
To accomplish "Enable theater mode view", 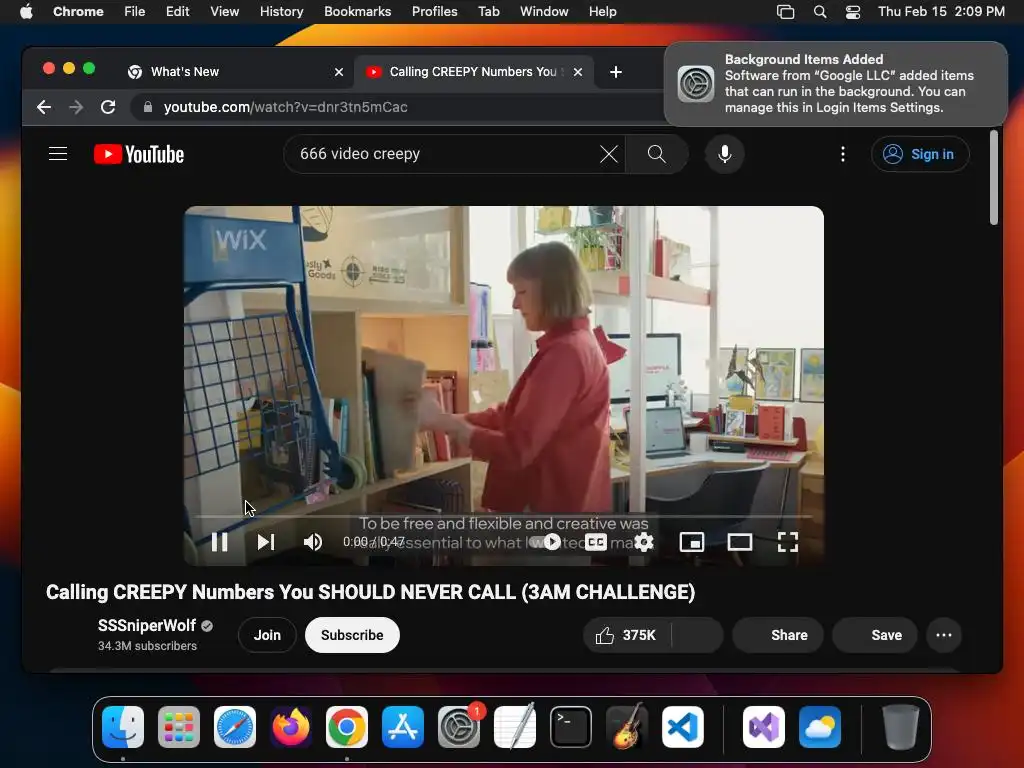I will click(x=740, y=542).
